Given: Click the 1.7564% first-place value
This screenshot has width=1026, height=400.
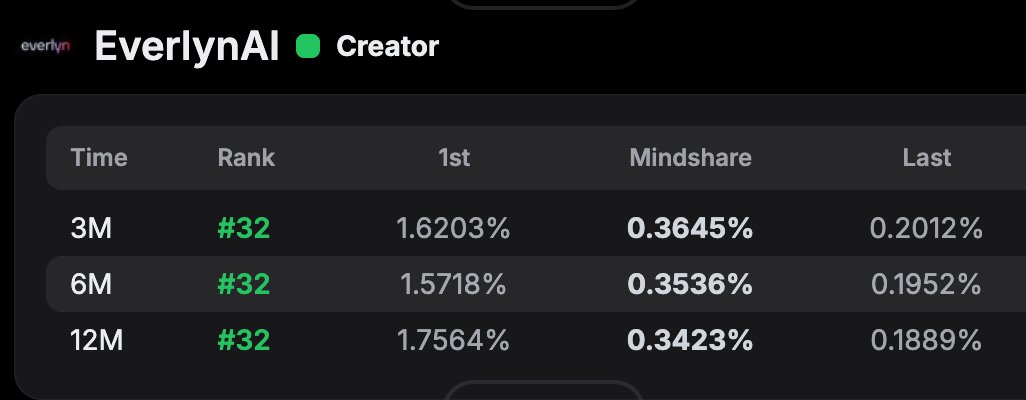Looking at the screenshot, I should (x=453, y=340).
